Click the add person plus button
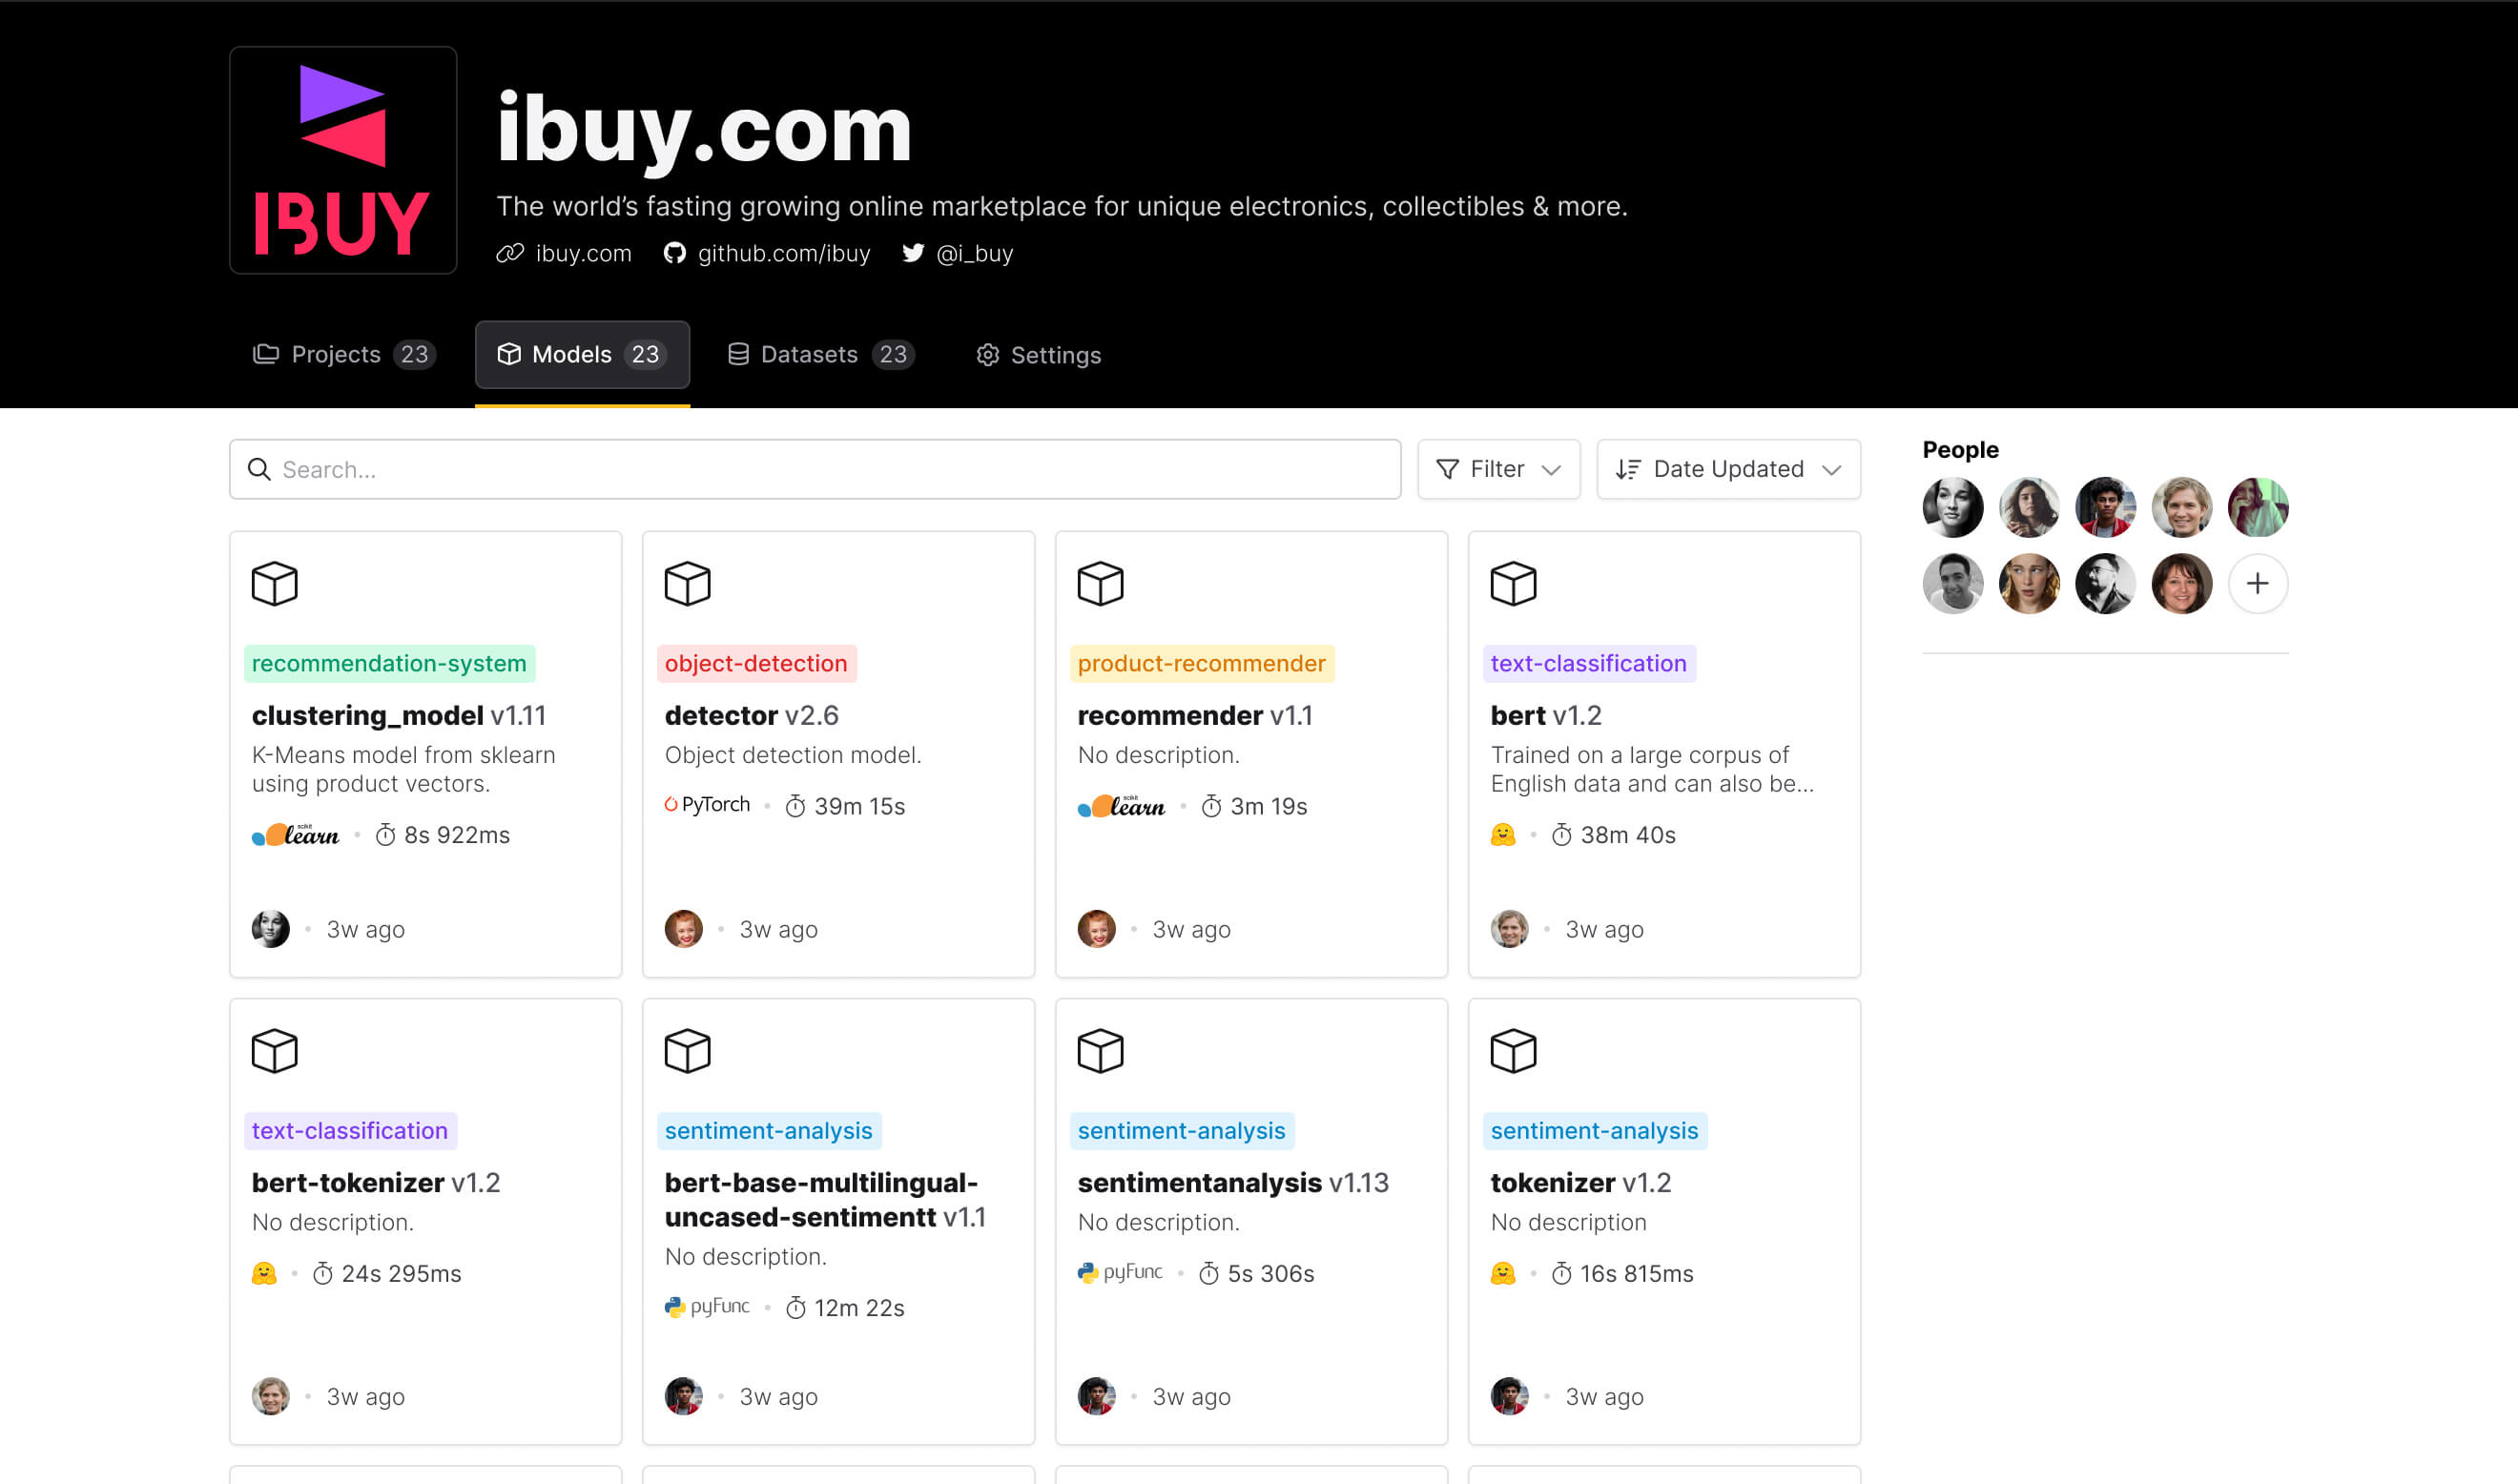Screen dimensions: 2518x1484 point(2257,584)
